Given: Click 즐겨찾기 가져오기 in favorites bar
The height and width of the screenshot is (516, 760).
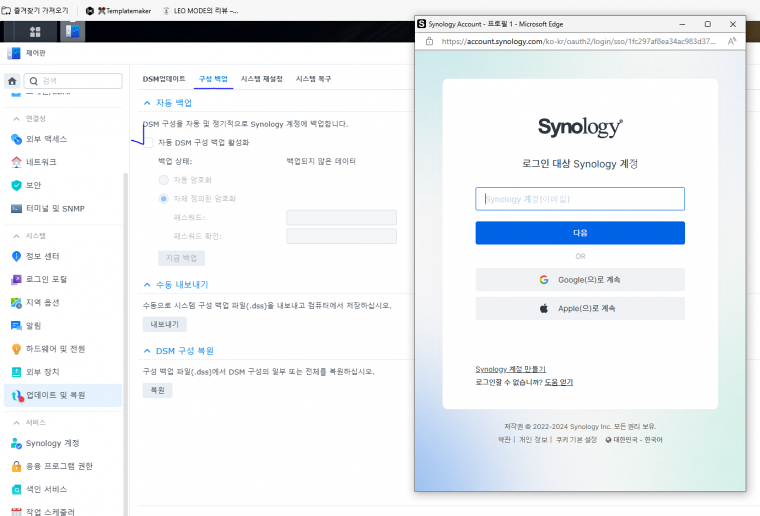Looking at the screenshot, I should (x=35, y=11).
